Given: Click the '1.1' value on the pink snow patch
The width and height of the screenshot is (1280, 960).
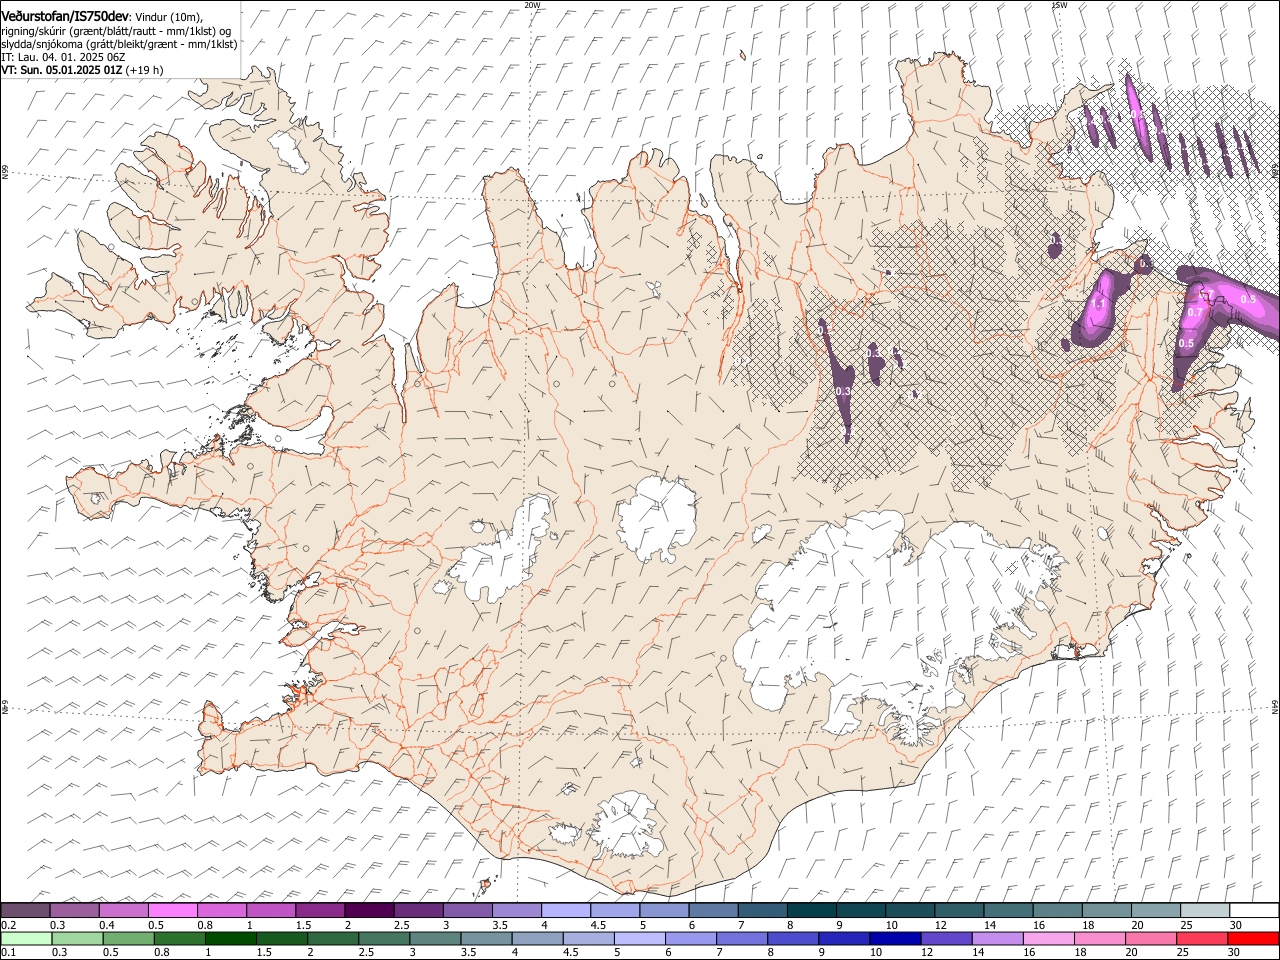Looking at the screenshot, I should pos(1096,303).
